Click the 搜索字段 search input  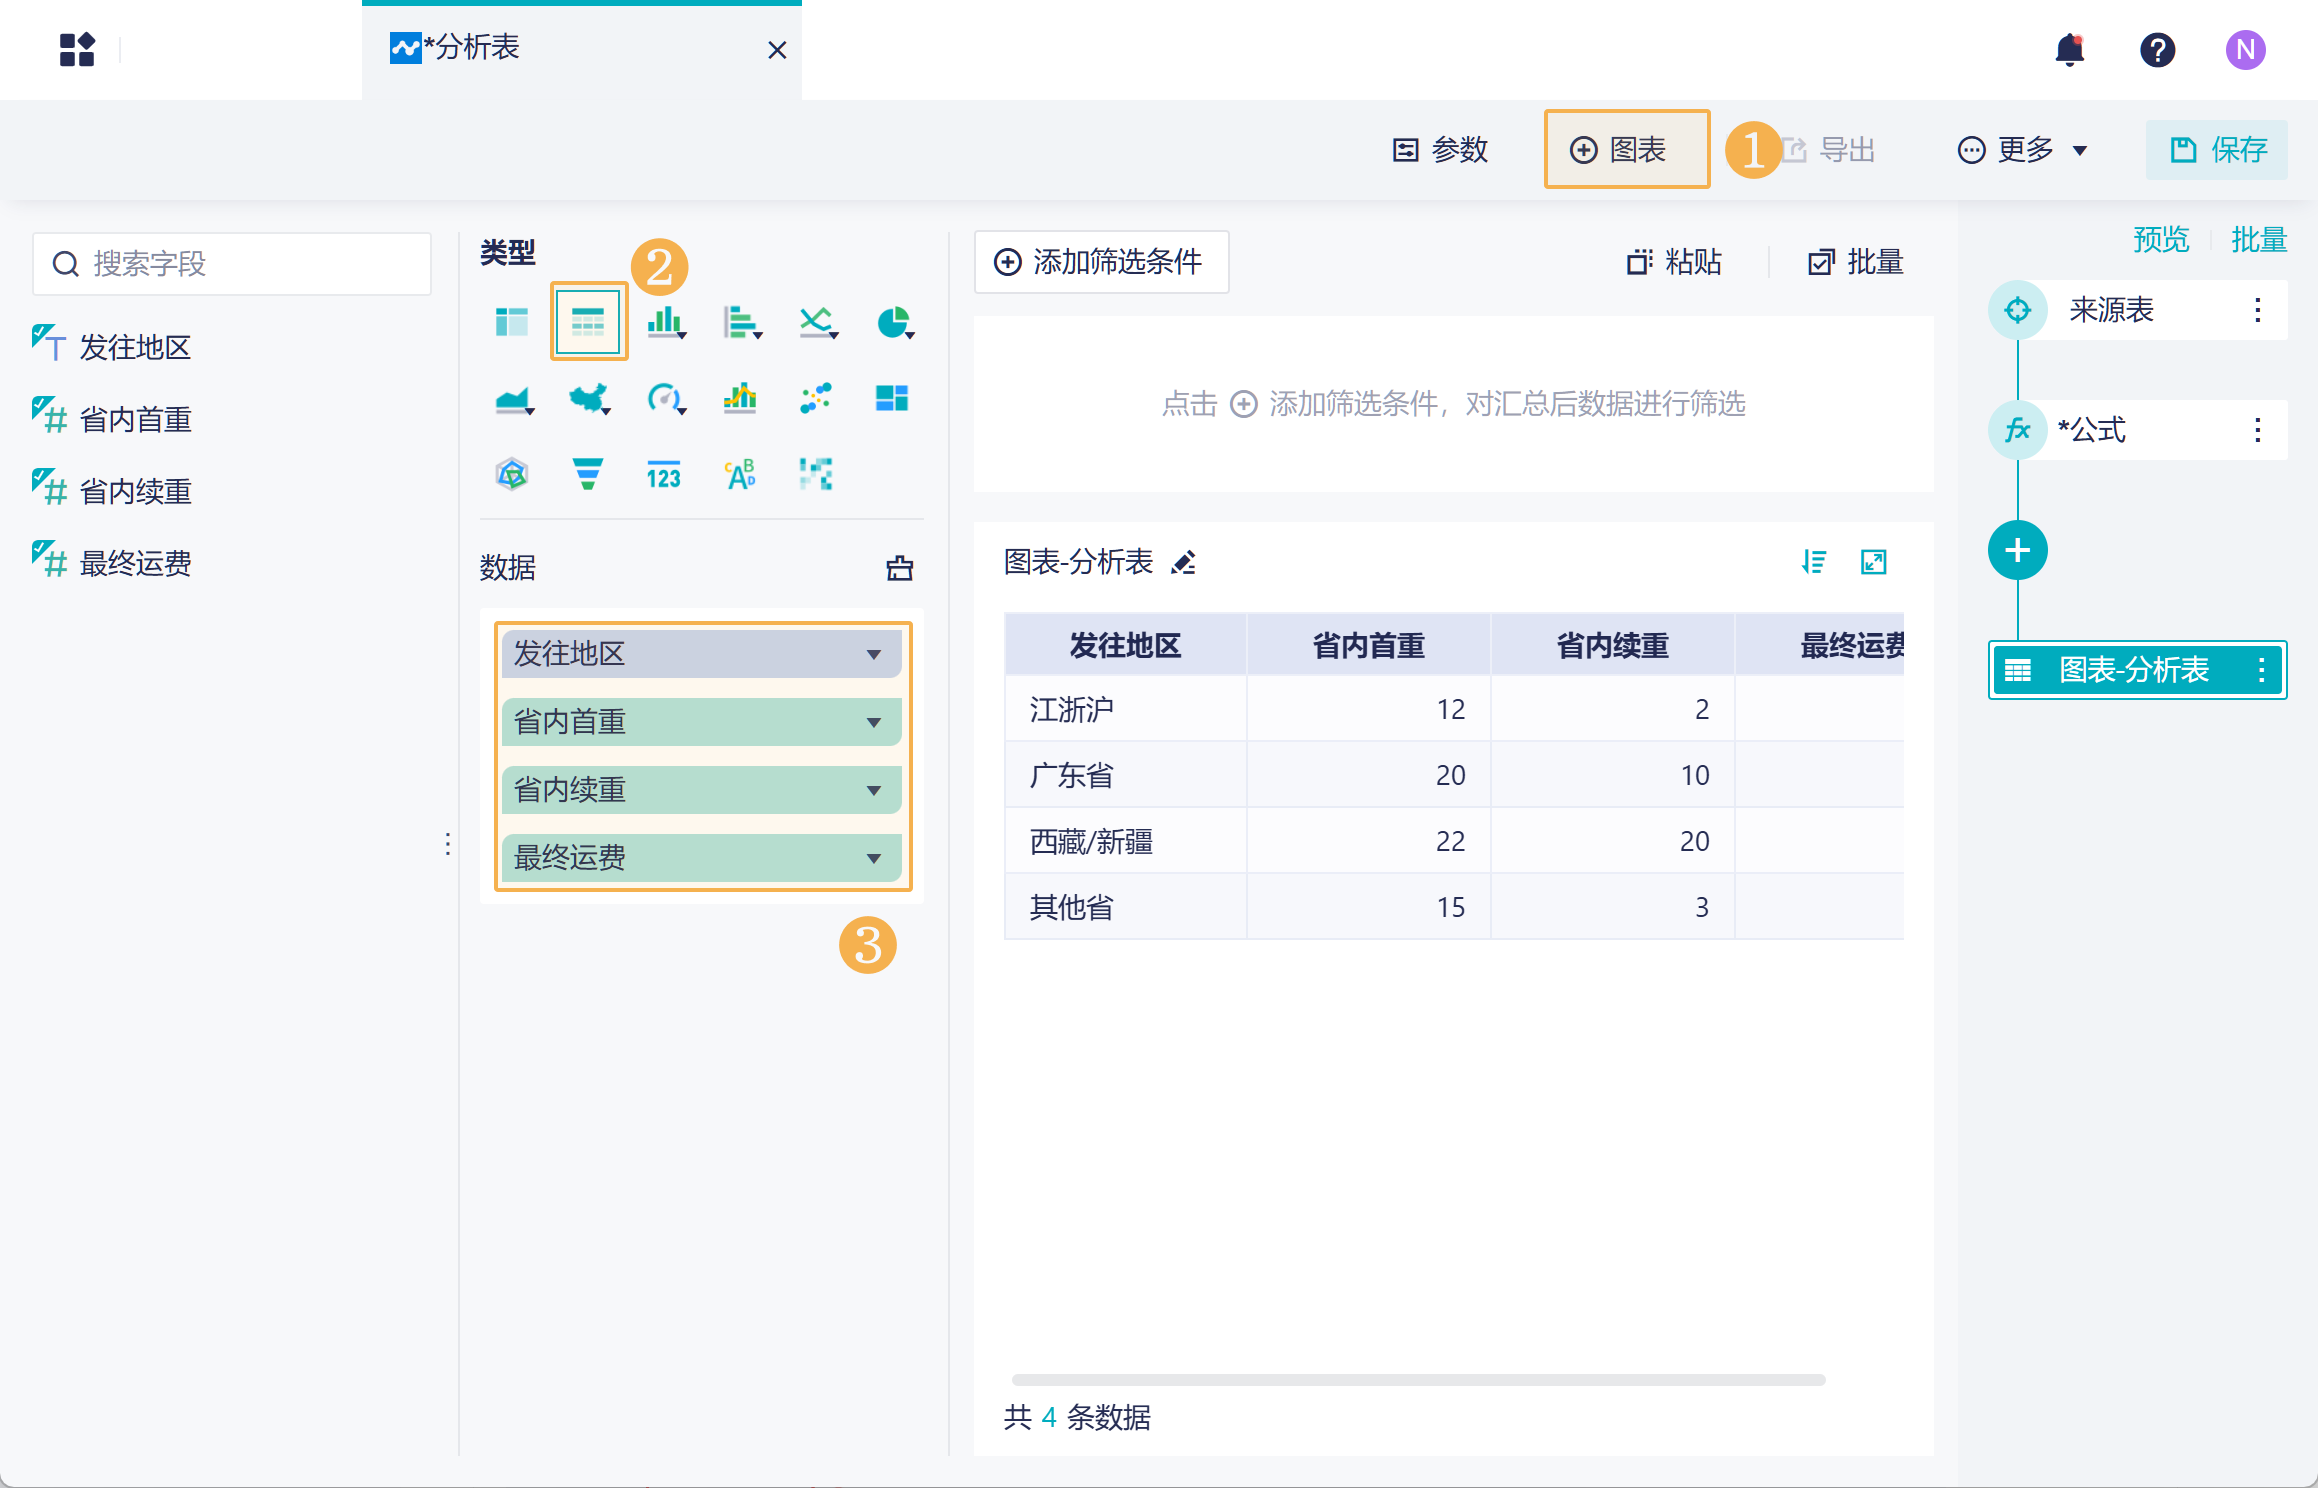232,264
